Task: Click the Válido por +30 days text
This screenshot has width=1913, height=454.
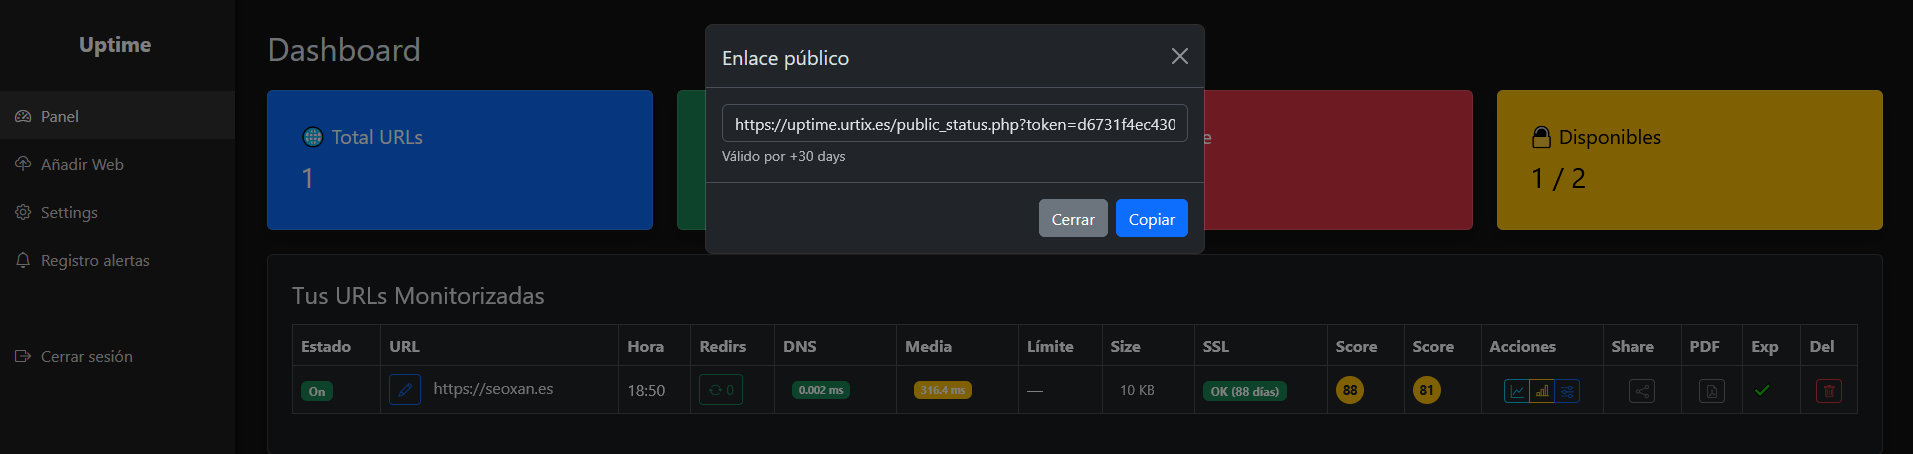Action: click(784, 156)
